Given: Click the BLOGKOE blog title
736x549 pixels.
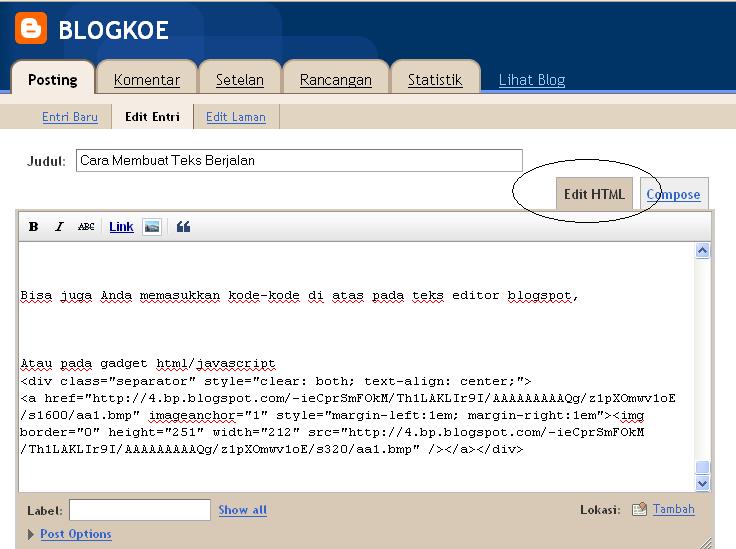Looking at the screenshot, I should click(x=113, y=30).
